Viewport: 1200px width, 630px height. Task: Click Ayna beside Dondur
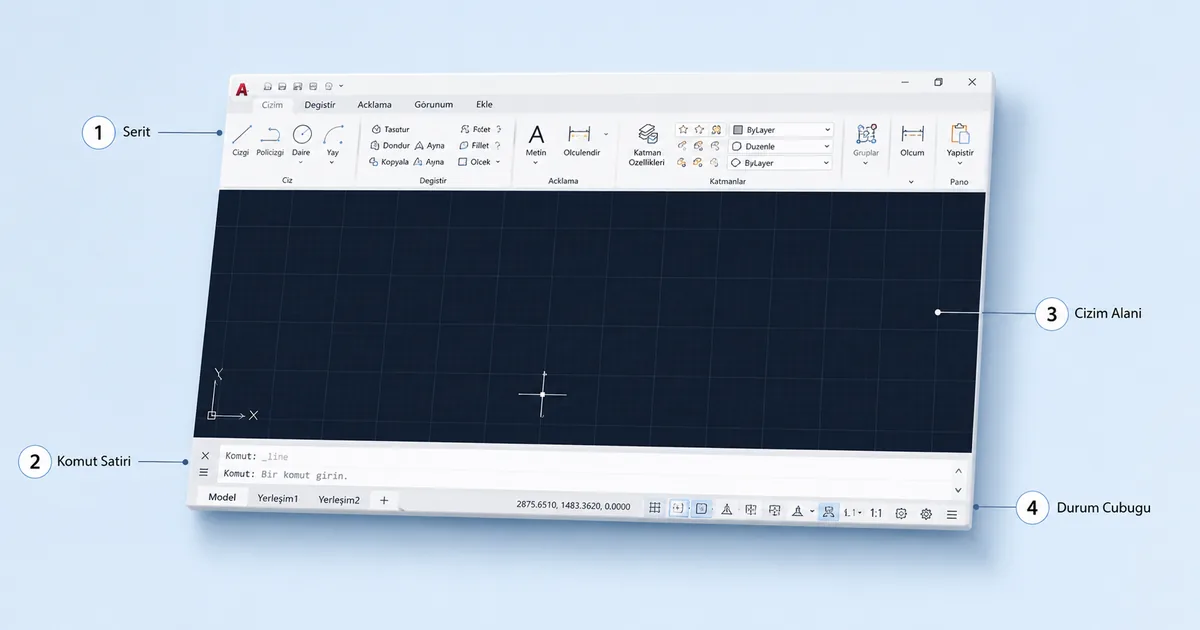point(430,145)
